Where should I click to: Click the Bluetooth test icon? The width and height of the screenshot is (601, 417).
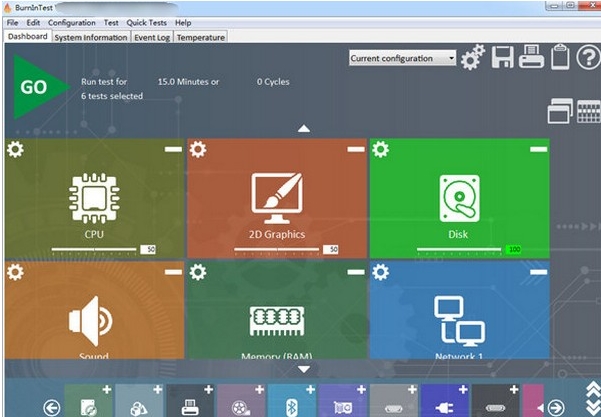(292, 408)
